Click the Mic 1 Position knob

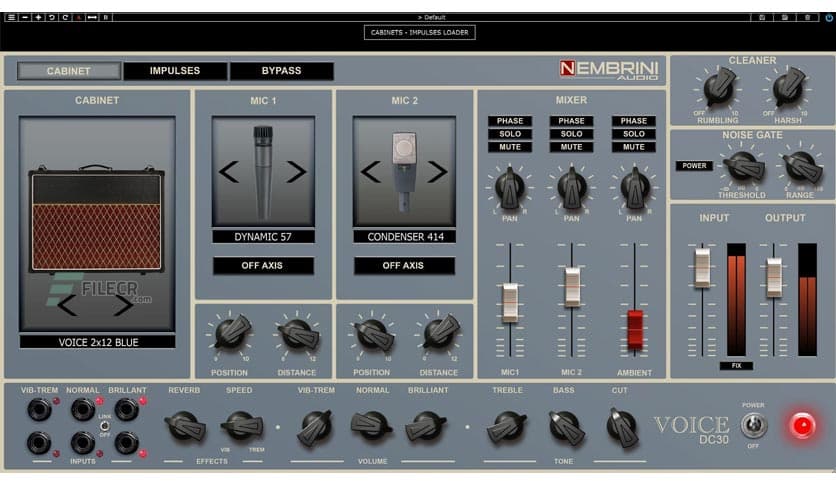tap(231, 333)
